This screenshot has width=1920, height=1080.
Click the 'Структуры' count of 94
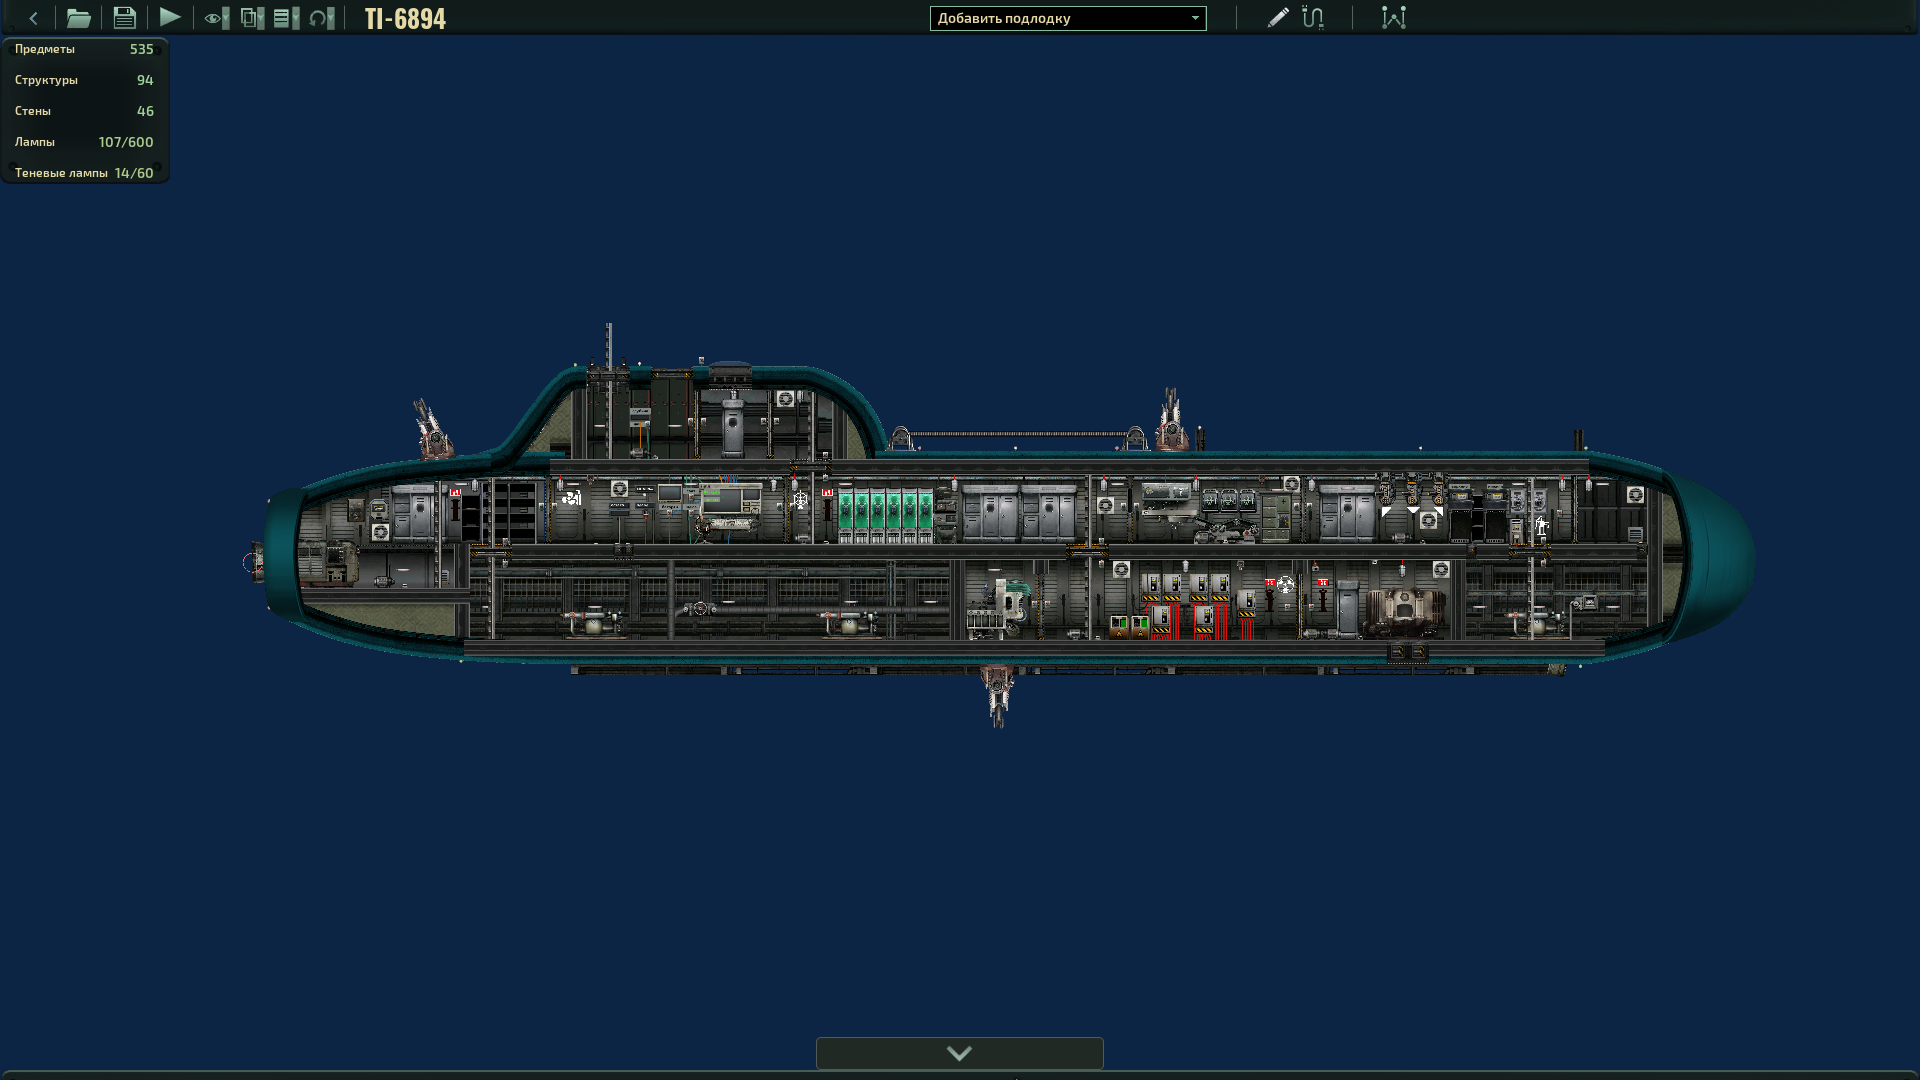(x=145, y=80)
